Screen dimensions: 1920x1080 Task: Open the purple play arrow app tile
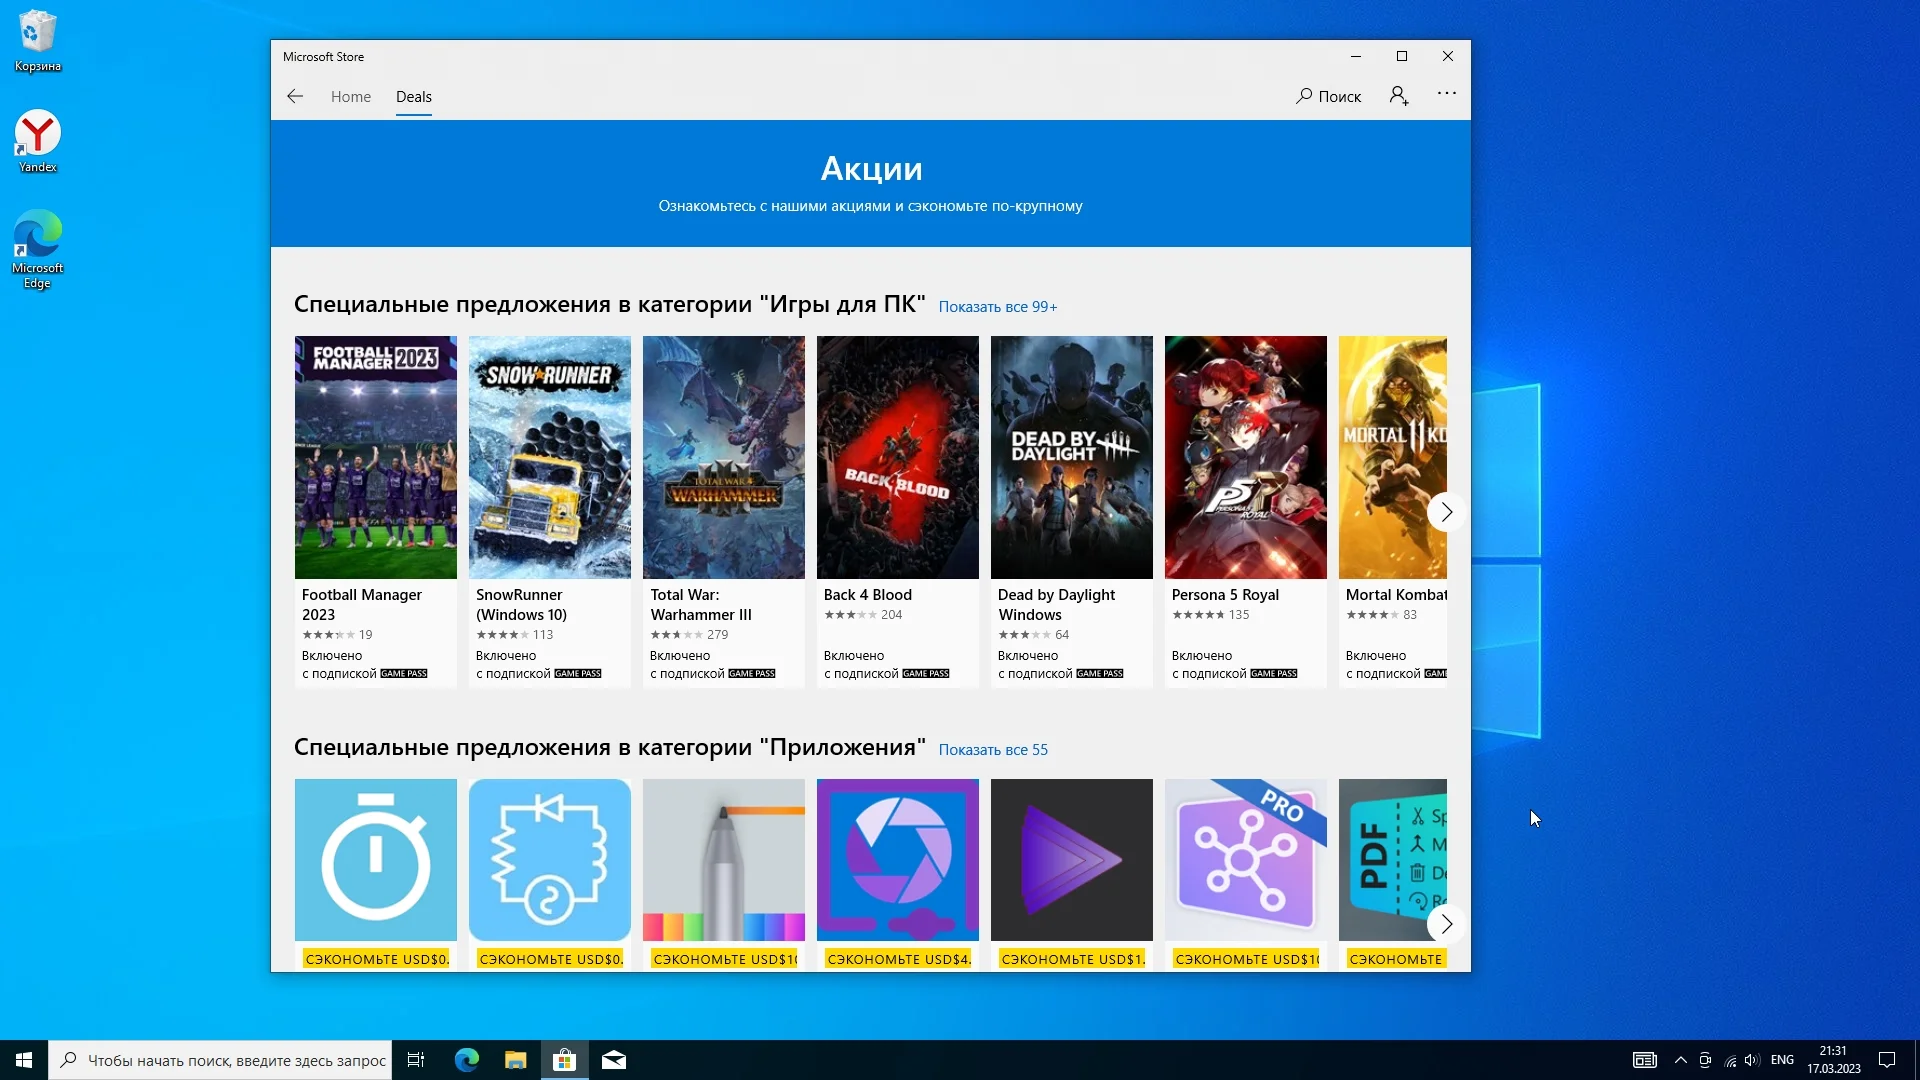(1072, 860)
